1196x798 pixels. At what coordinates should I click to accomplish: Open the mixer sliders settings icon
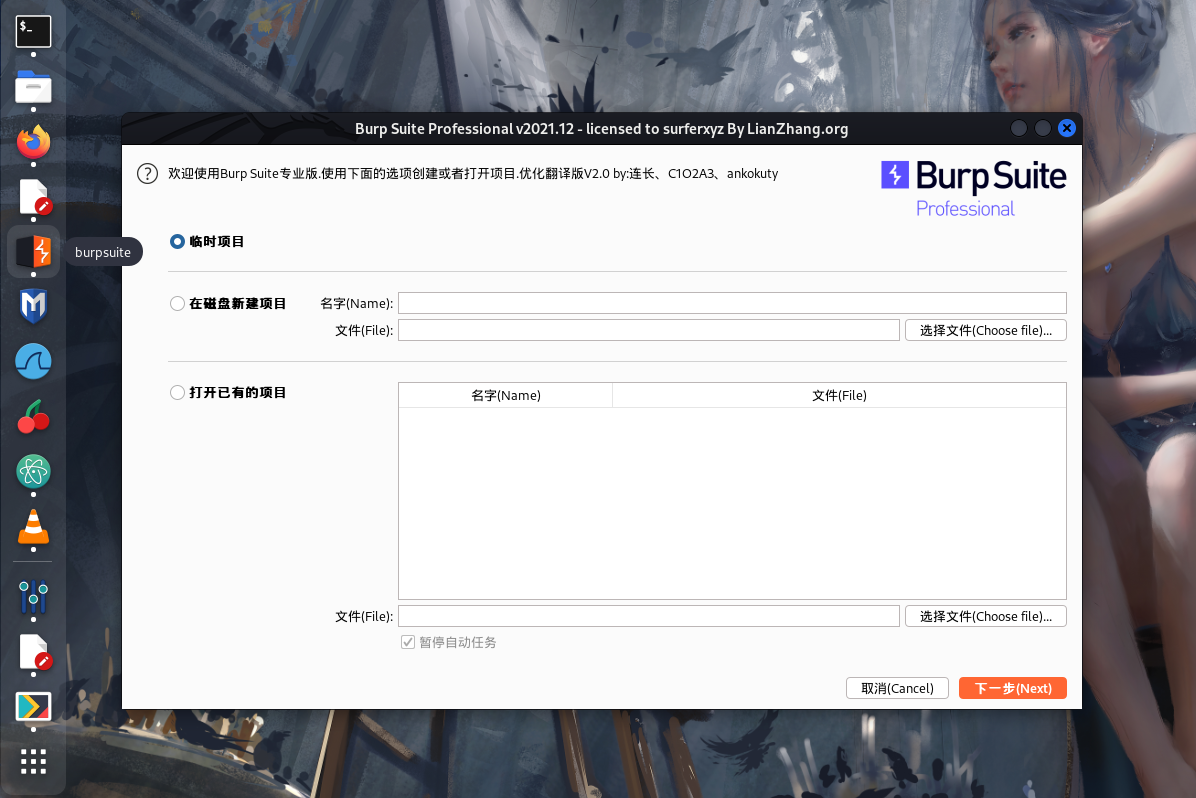[x=34, y=597]
